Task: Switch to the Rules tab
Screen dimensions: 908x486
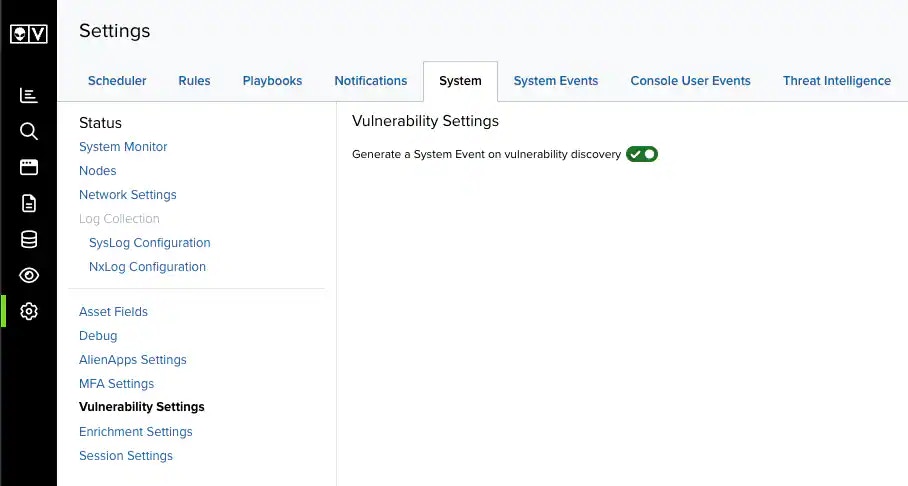Action: (194, 81)
